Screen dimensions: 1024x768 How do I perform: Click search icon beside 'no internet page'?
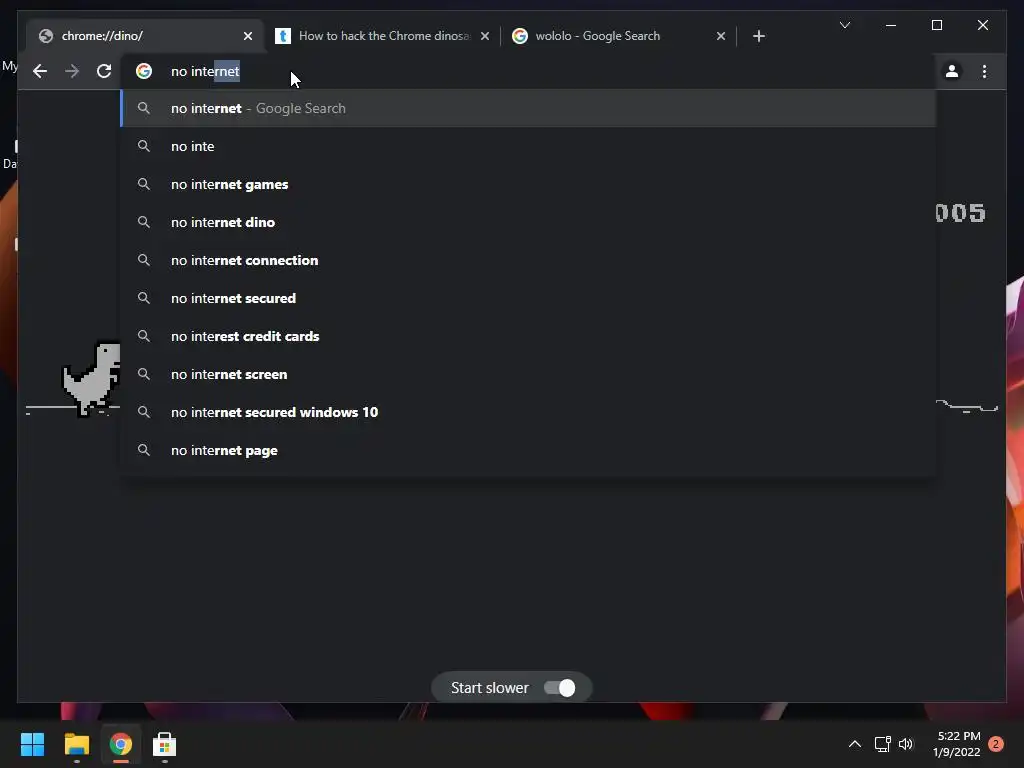click(144, 450)
